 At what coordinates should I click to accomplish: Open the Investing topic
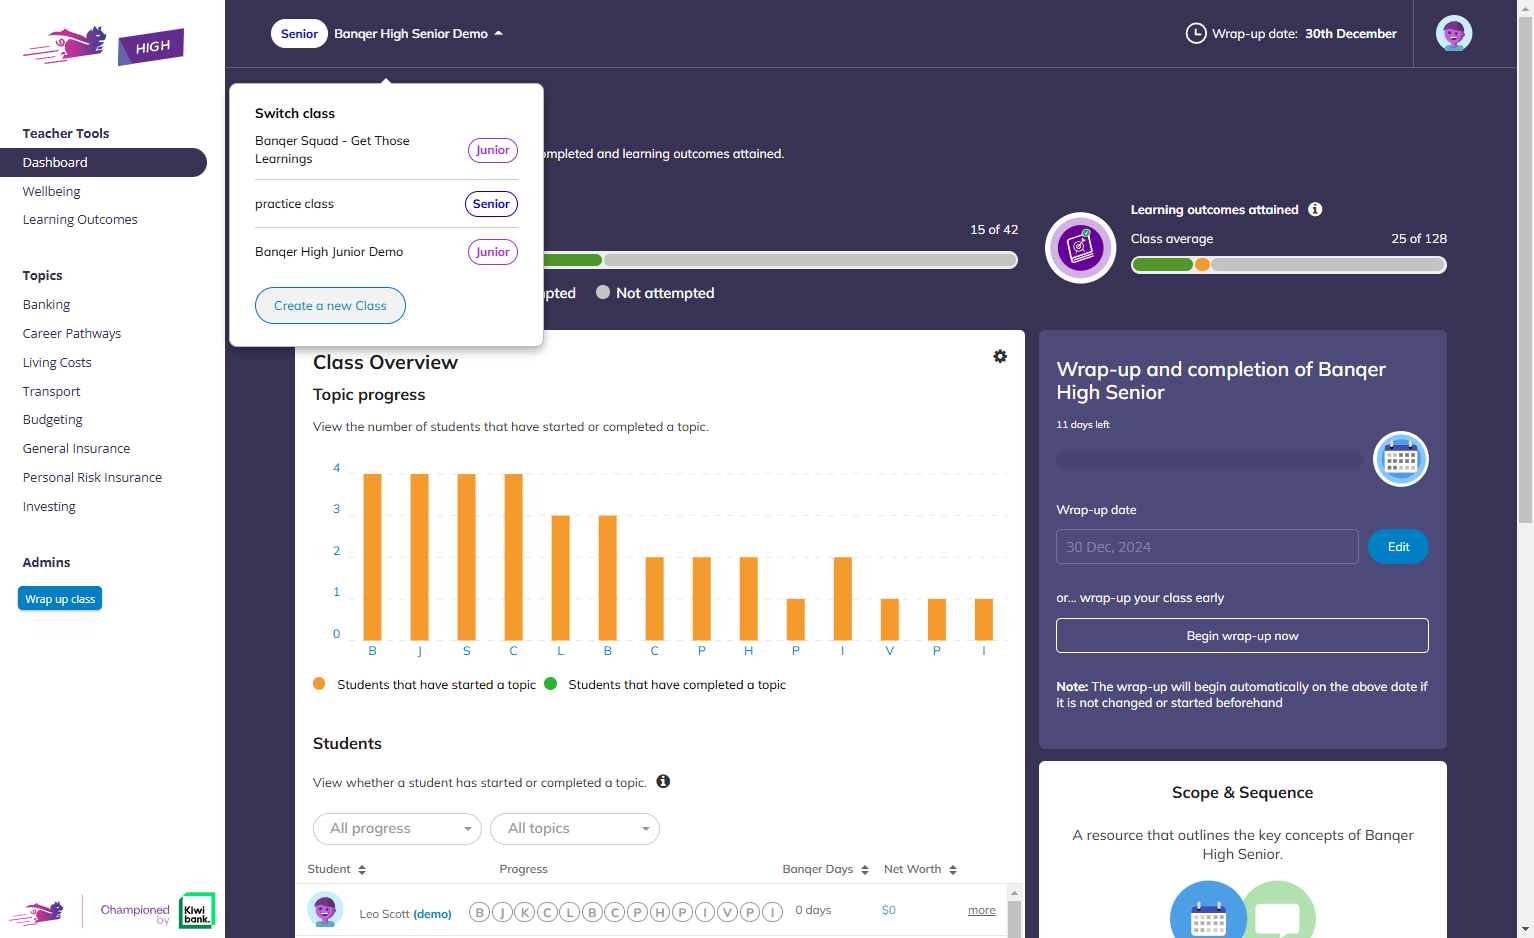49,507
